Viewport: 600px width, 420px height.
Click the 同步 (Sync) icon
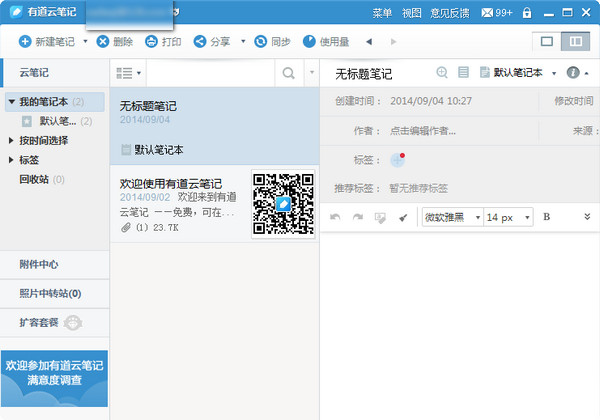point(262,42)
